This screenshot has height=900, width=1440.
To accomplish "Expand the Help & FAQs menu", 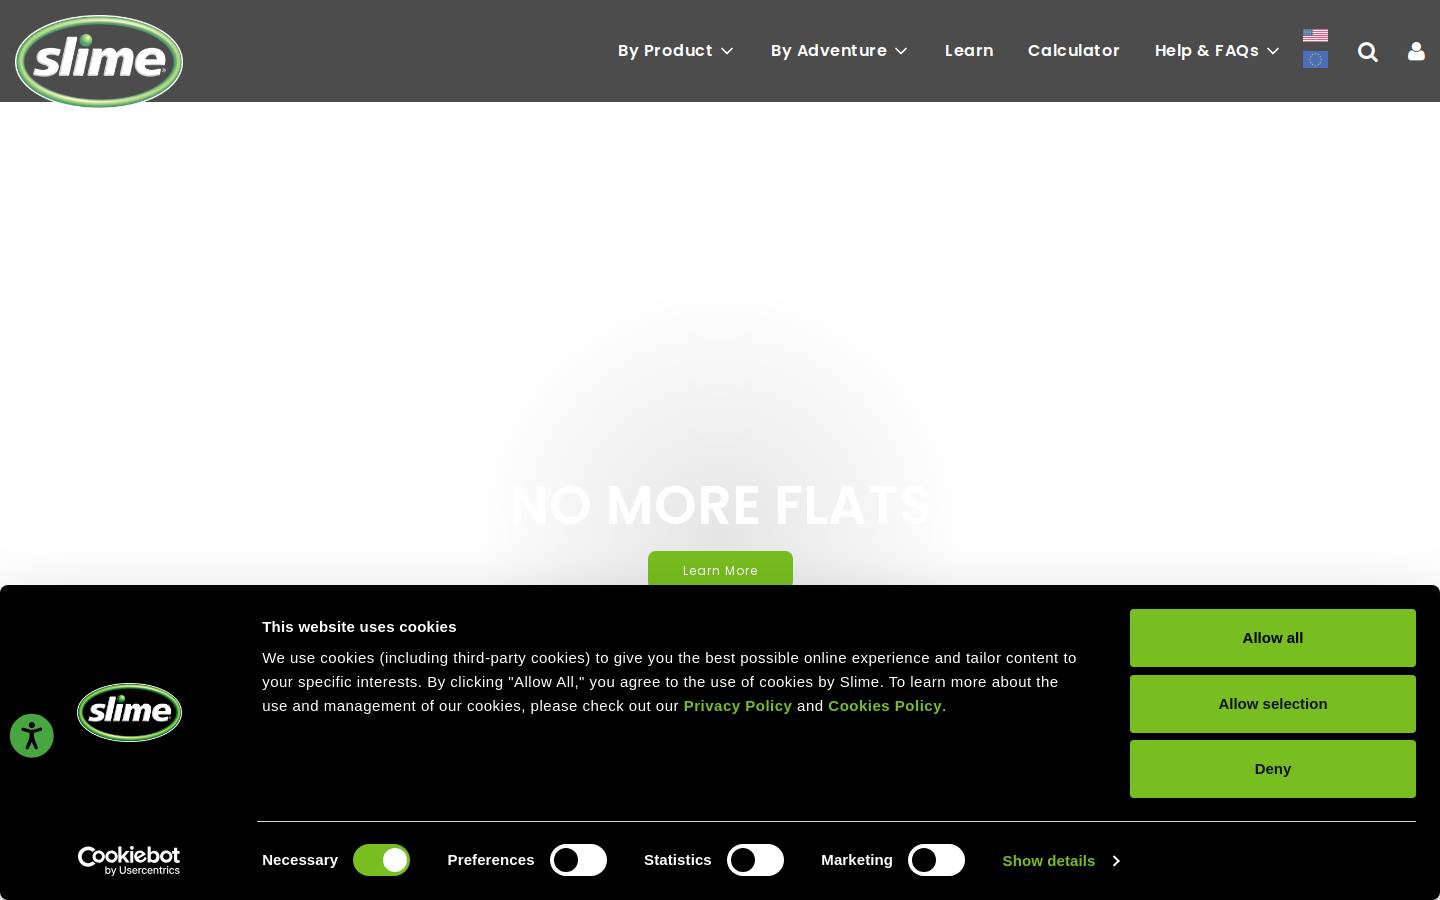I will tap(1217, 50).
